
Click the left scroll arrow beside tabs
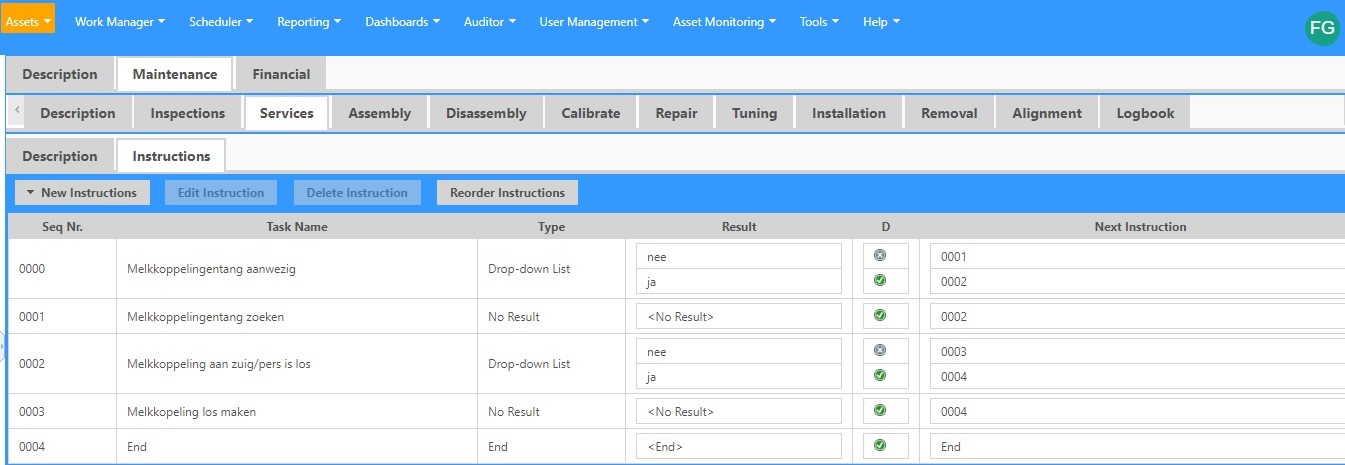[x=16, y=112]
